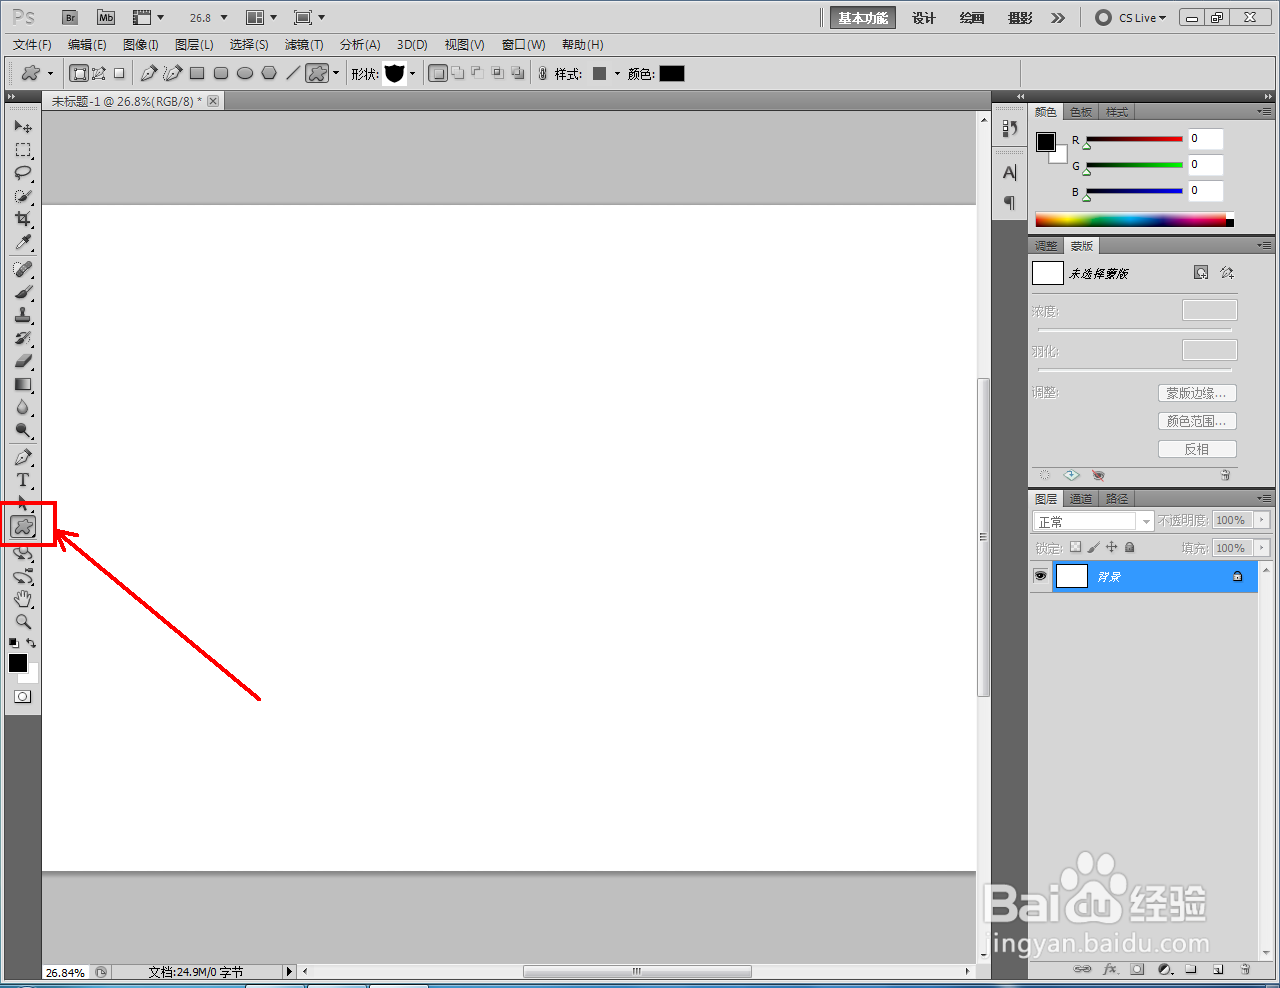Open the 文件(F) menu
1280x988 pixels.
pyautogui.click(x=32, y=45)
